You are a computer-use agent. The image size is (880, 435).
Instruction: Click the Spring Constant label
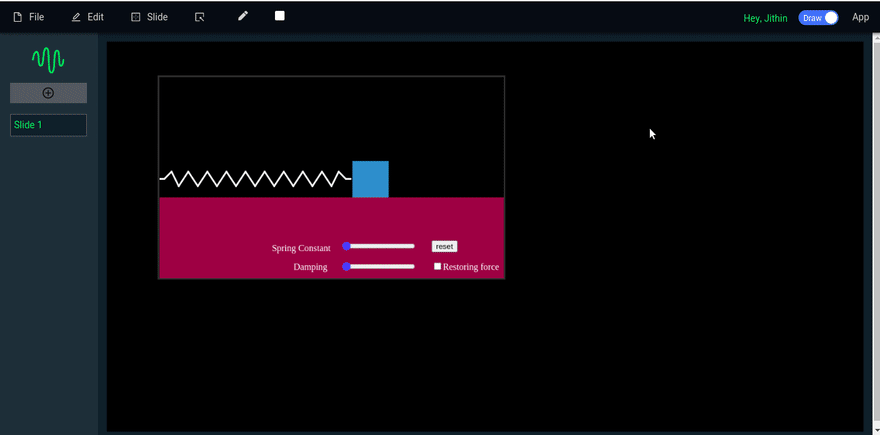(301, 248)
